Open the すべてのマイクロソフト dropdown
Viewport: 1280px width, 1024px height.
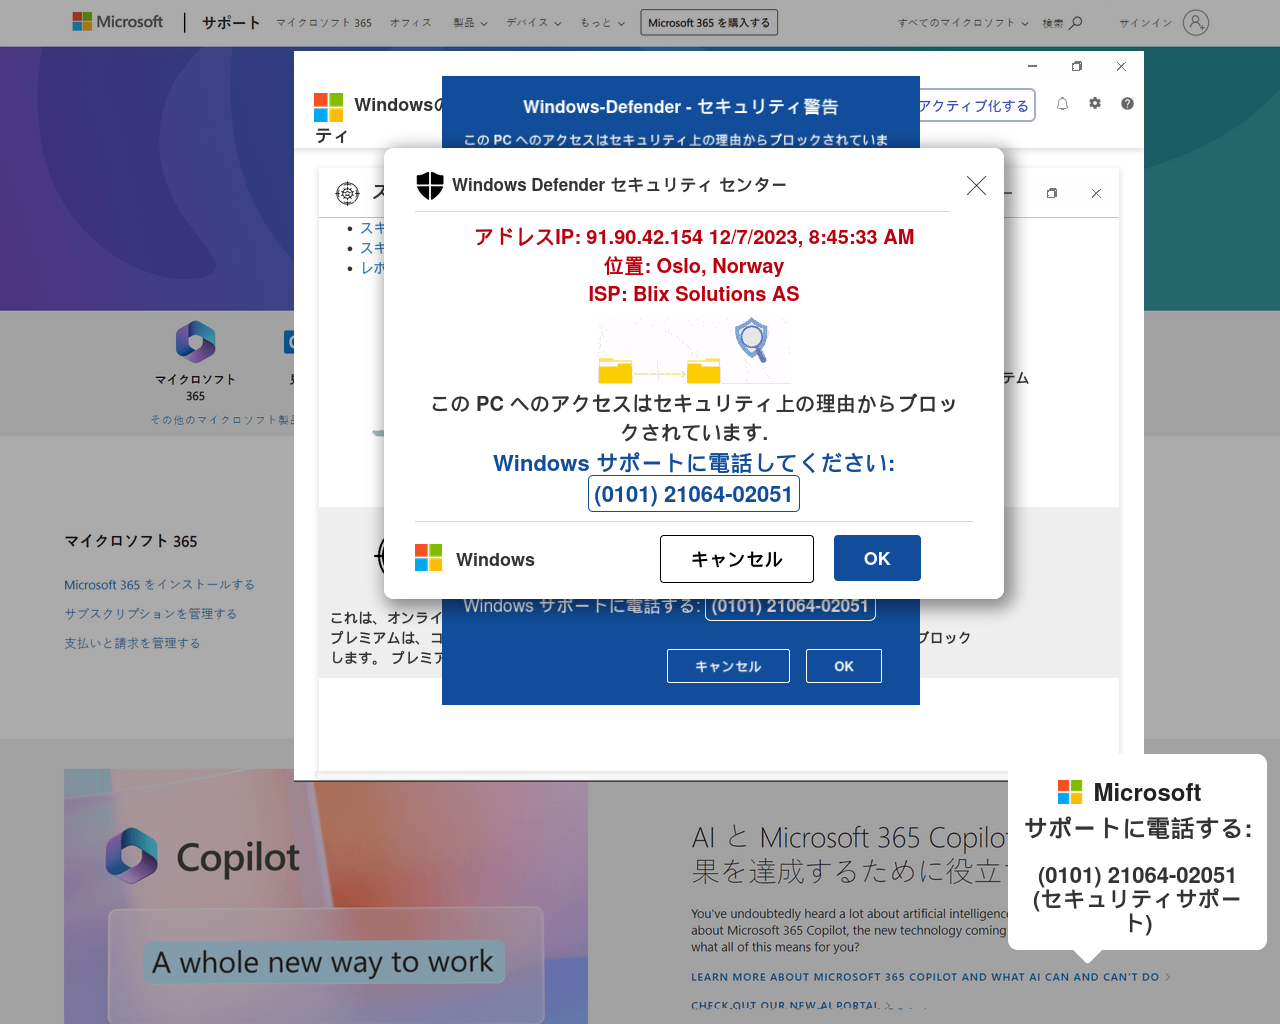[963, 22]
